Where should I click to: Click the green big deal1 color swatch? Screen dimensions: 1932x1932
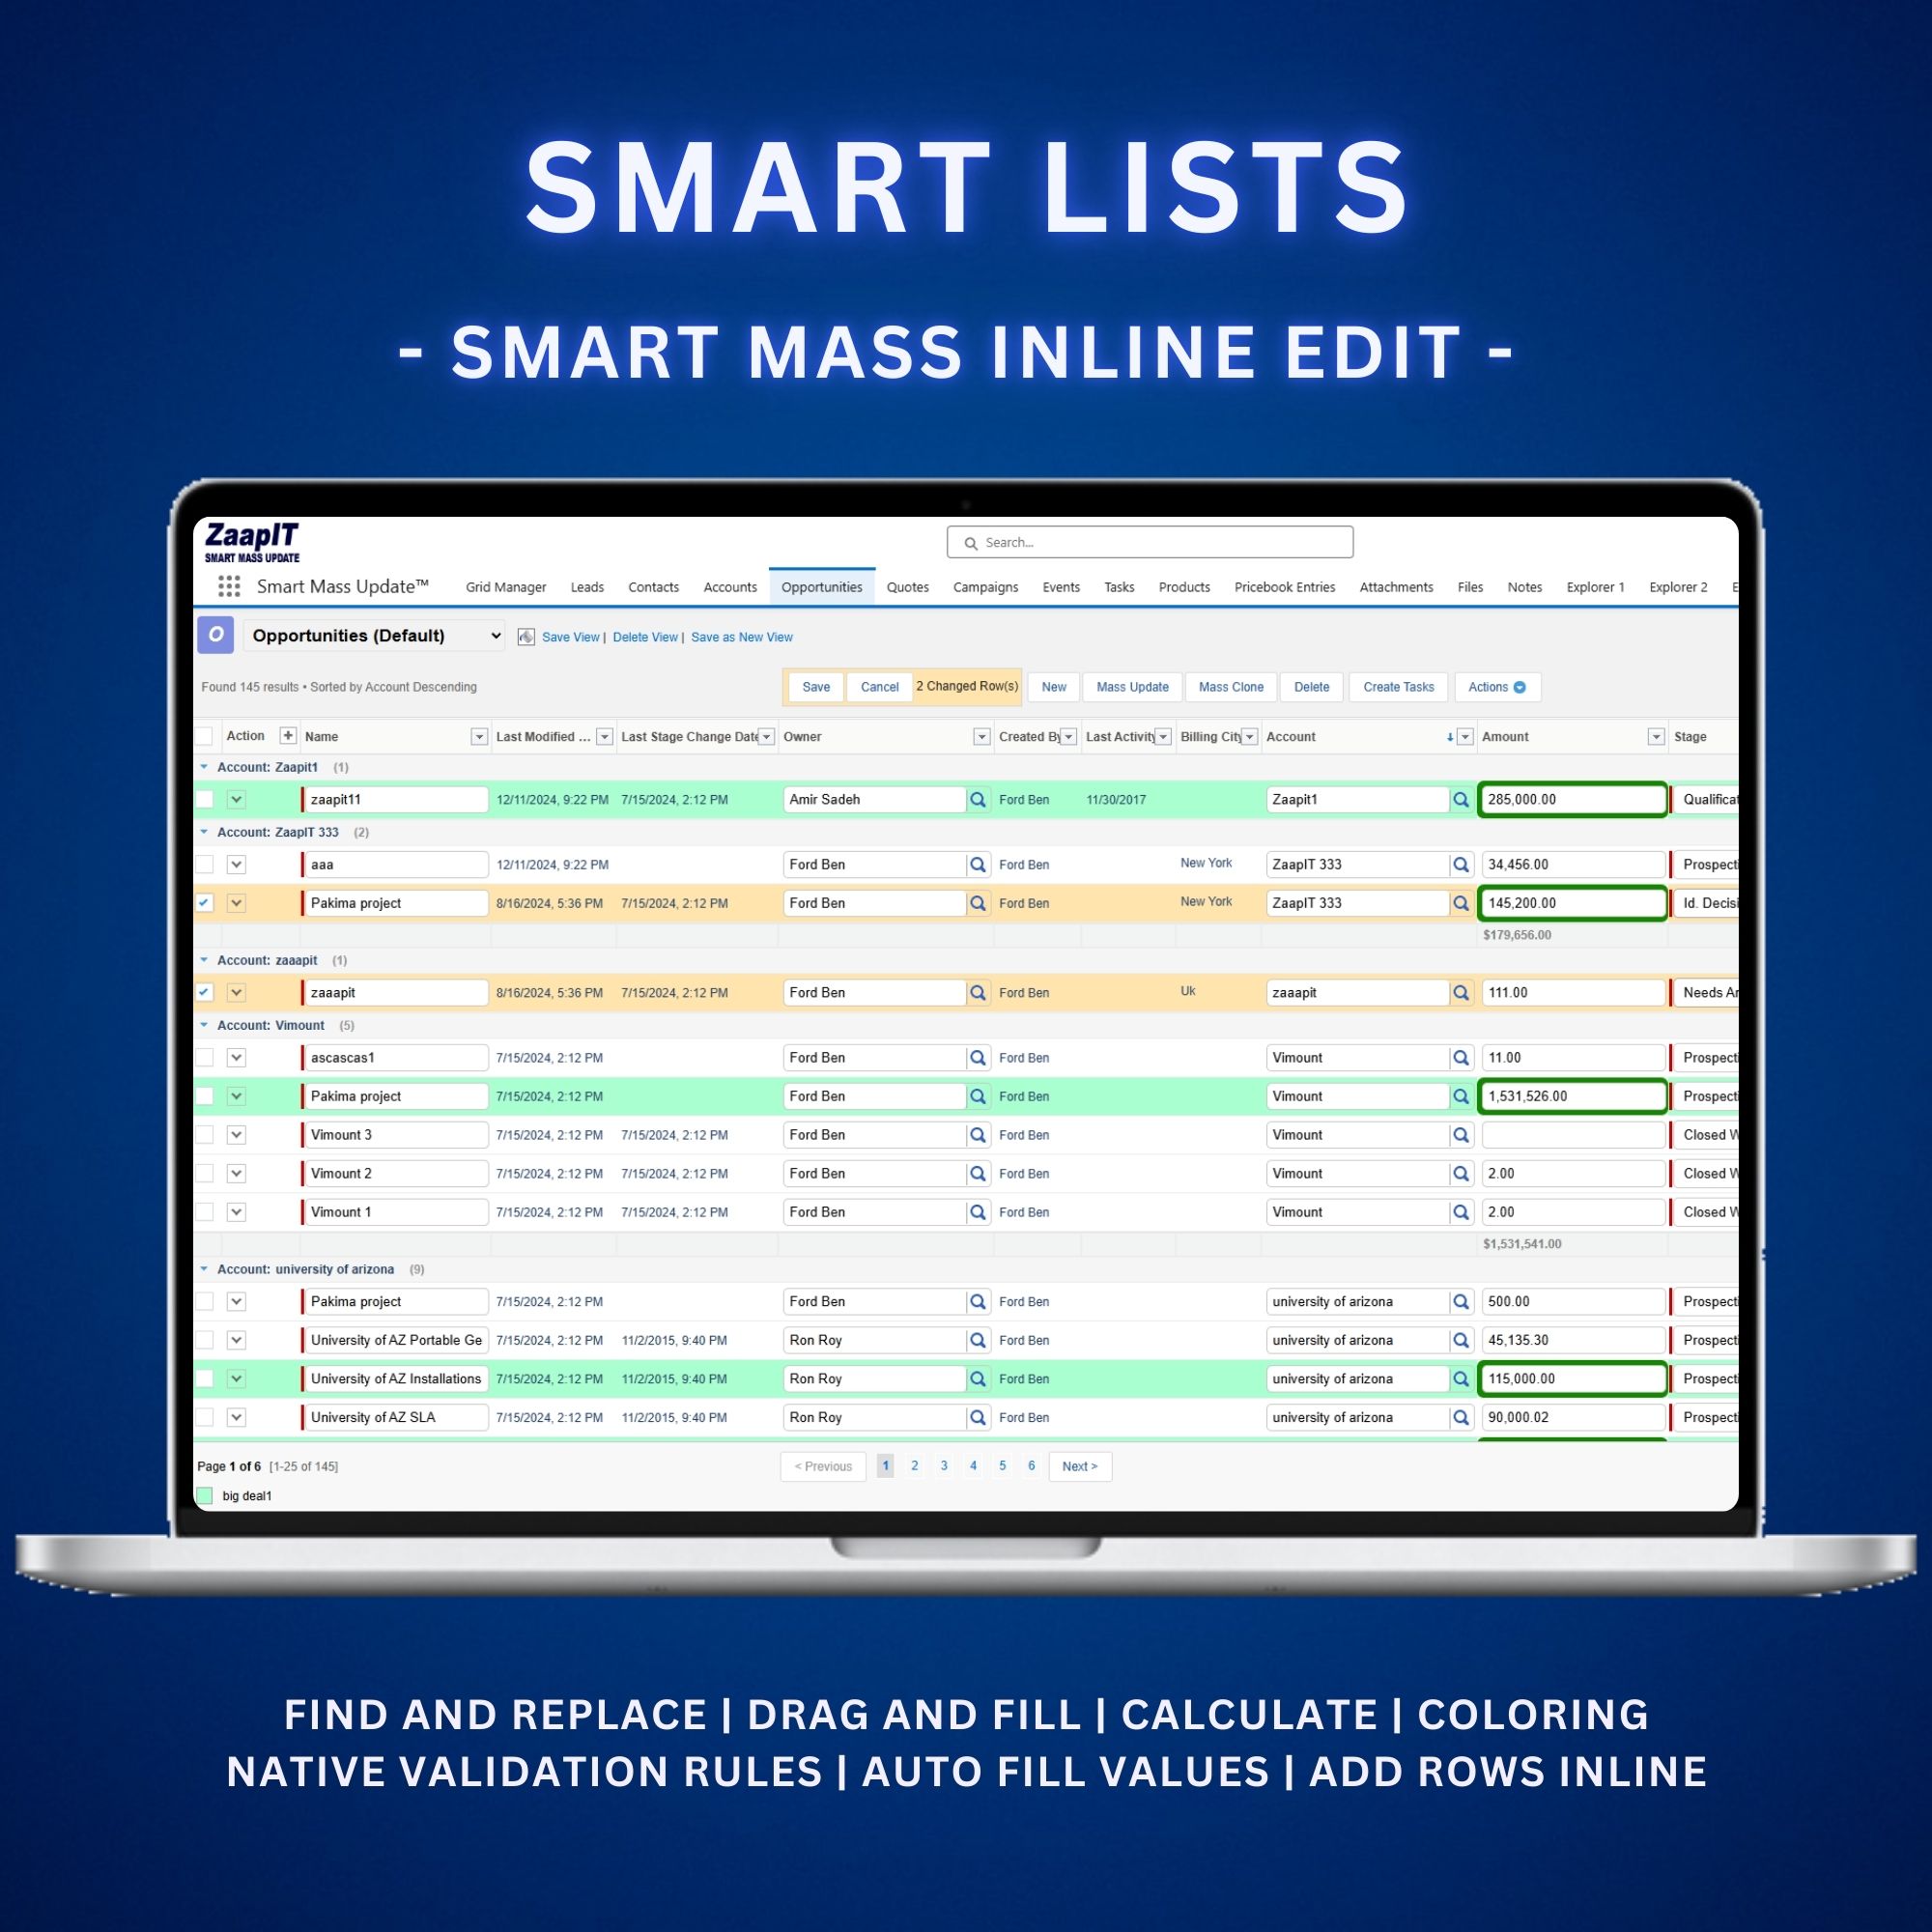(x=205, y=1496)
